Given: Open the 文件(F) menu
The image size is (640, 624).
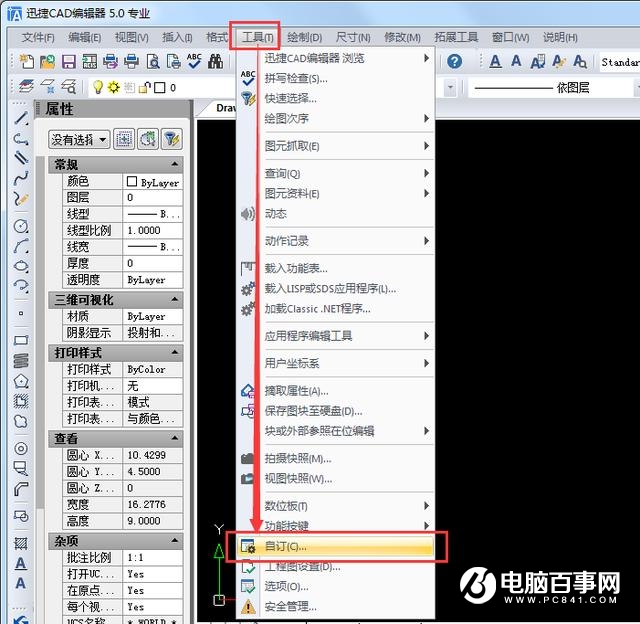Looking at the screenshot, I should point(38,38).
